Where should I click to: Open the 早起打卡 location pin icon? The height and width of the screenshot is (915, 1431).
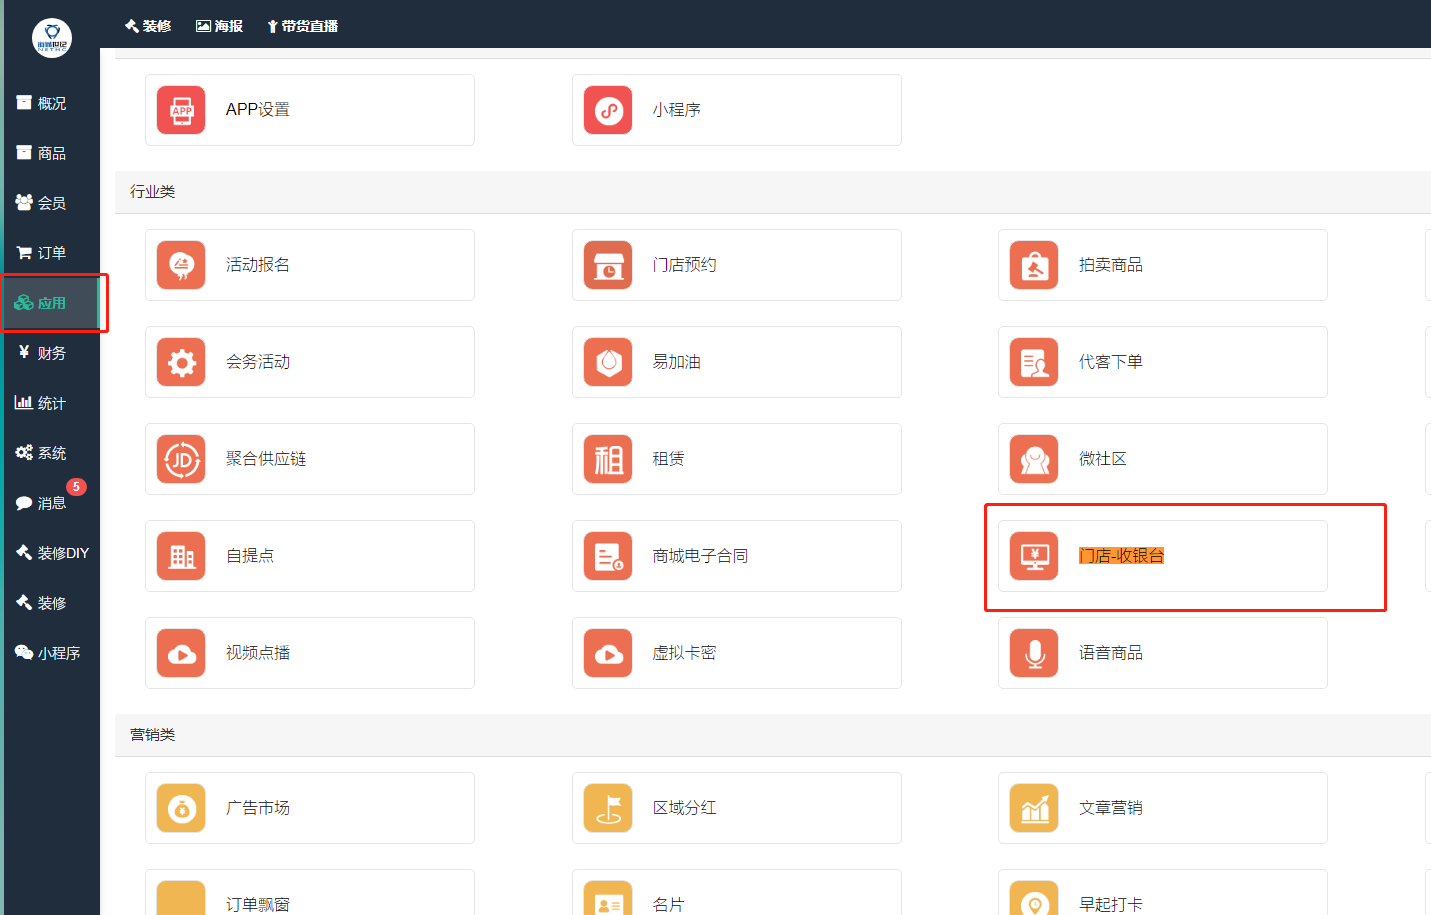pos(1034,898)
